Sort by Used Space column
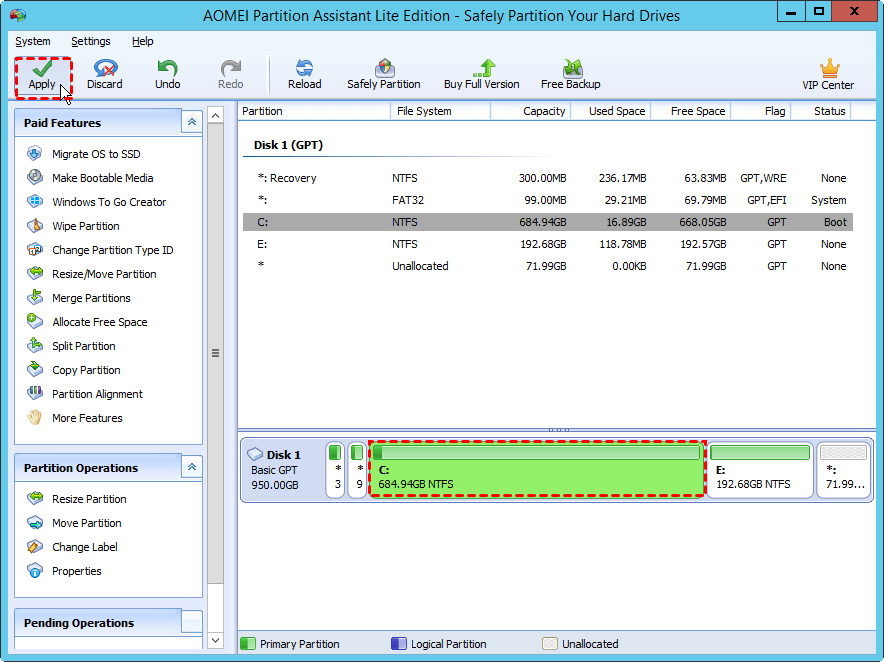 [611, 111]
